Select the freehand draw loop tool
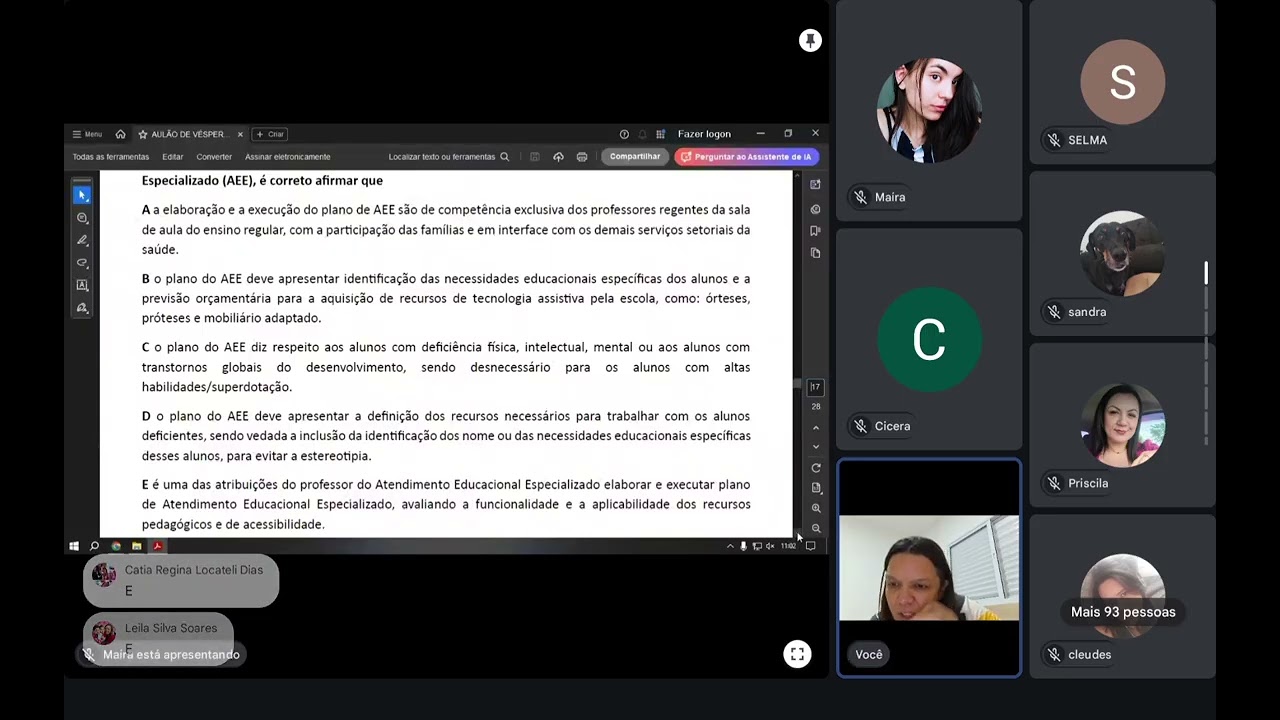The image size is (1280, 720). (x=82, y=263)
